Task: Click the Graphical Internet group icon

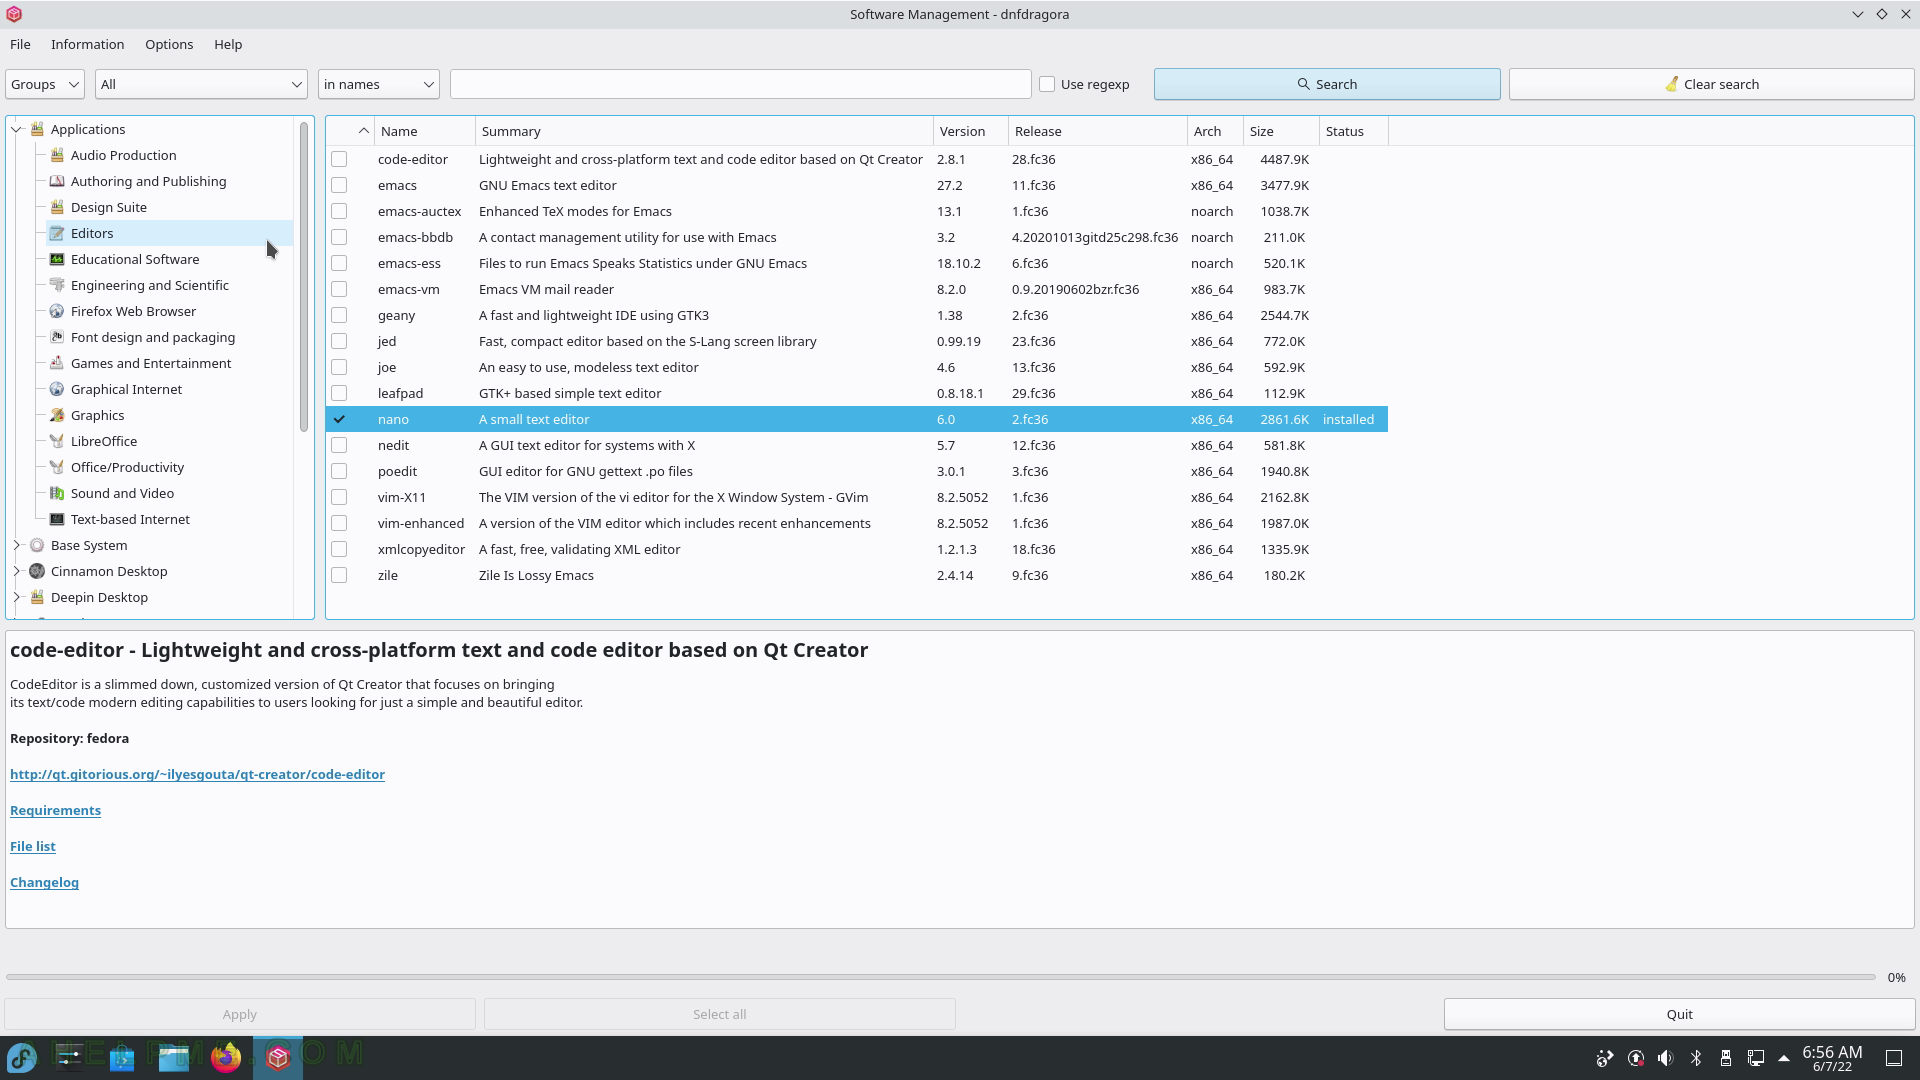Action: pos(57,389)
